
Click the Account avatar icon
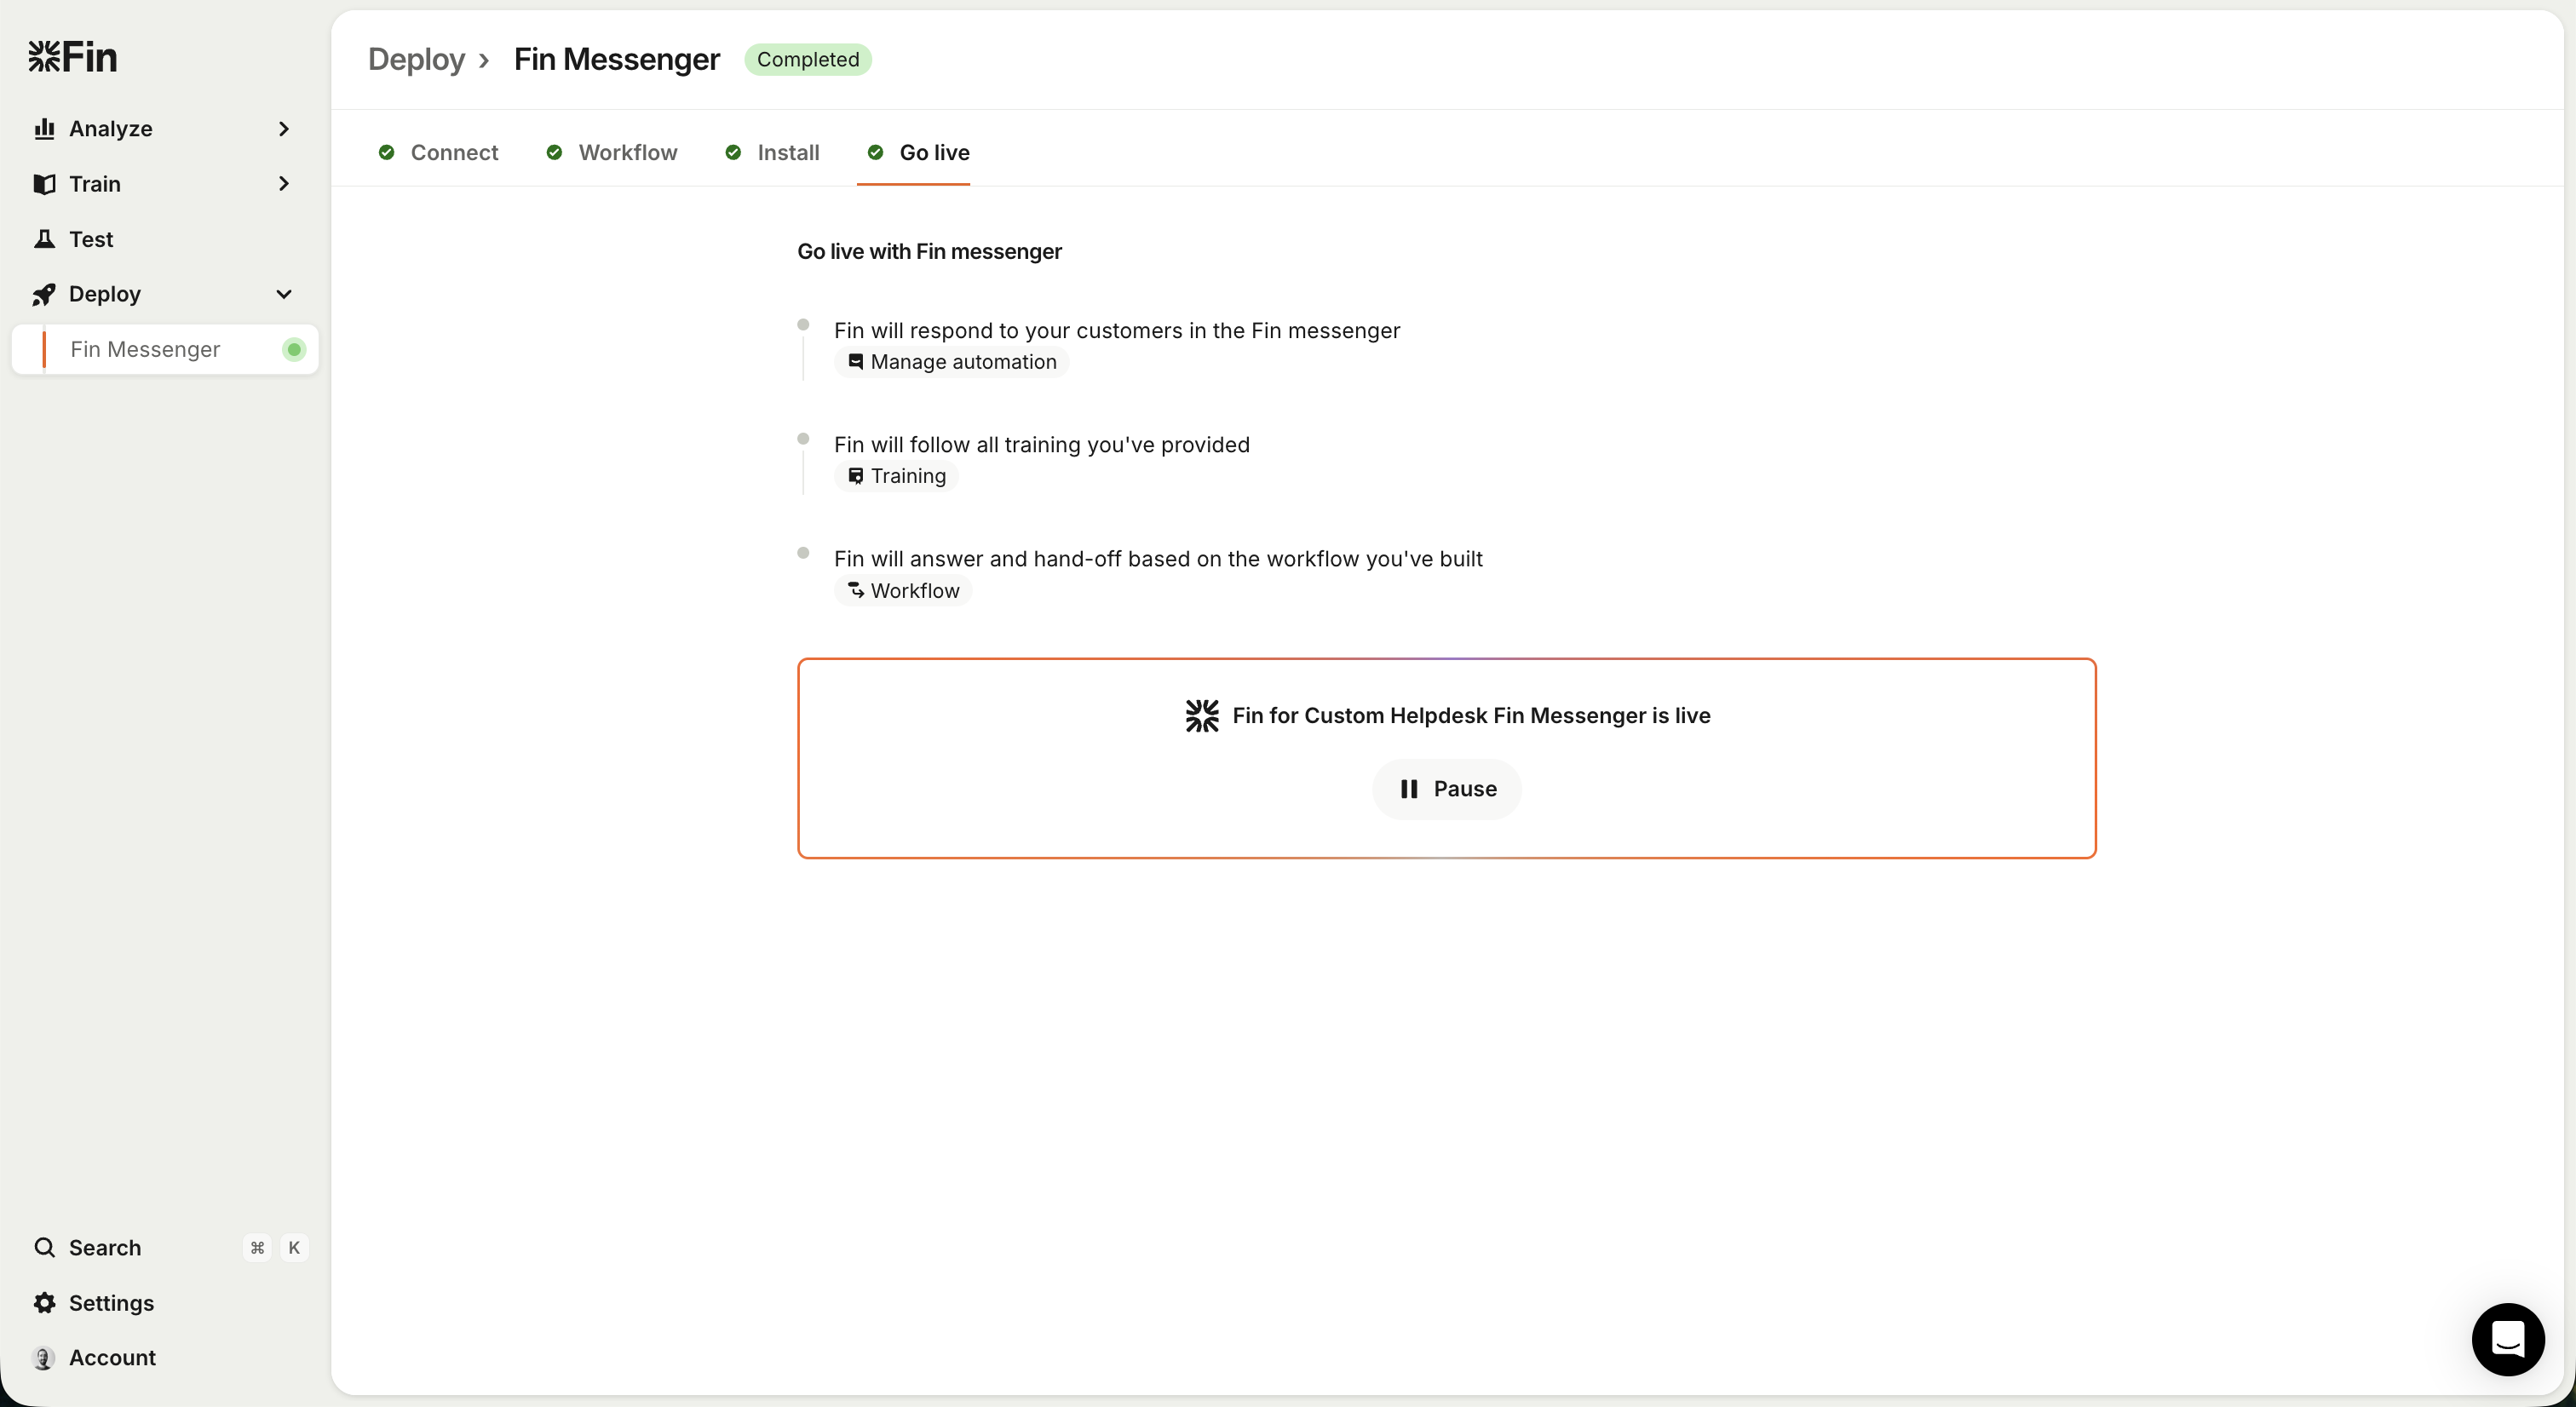44,1358
